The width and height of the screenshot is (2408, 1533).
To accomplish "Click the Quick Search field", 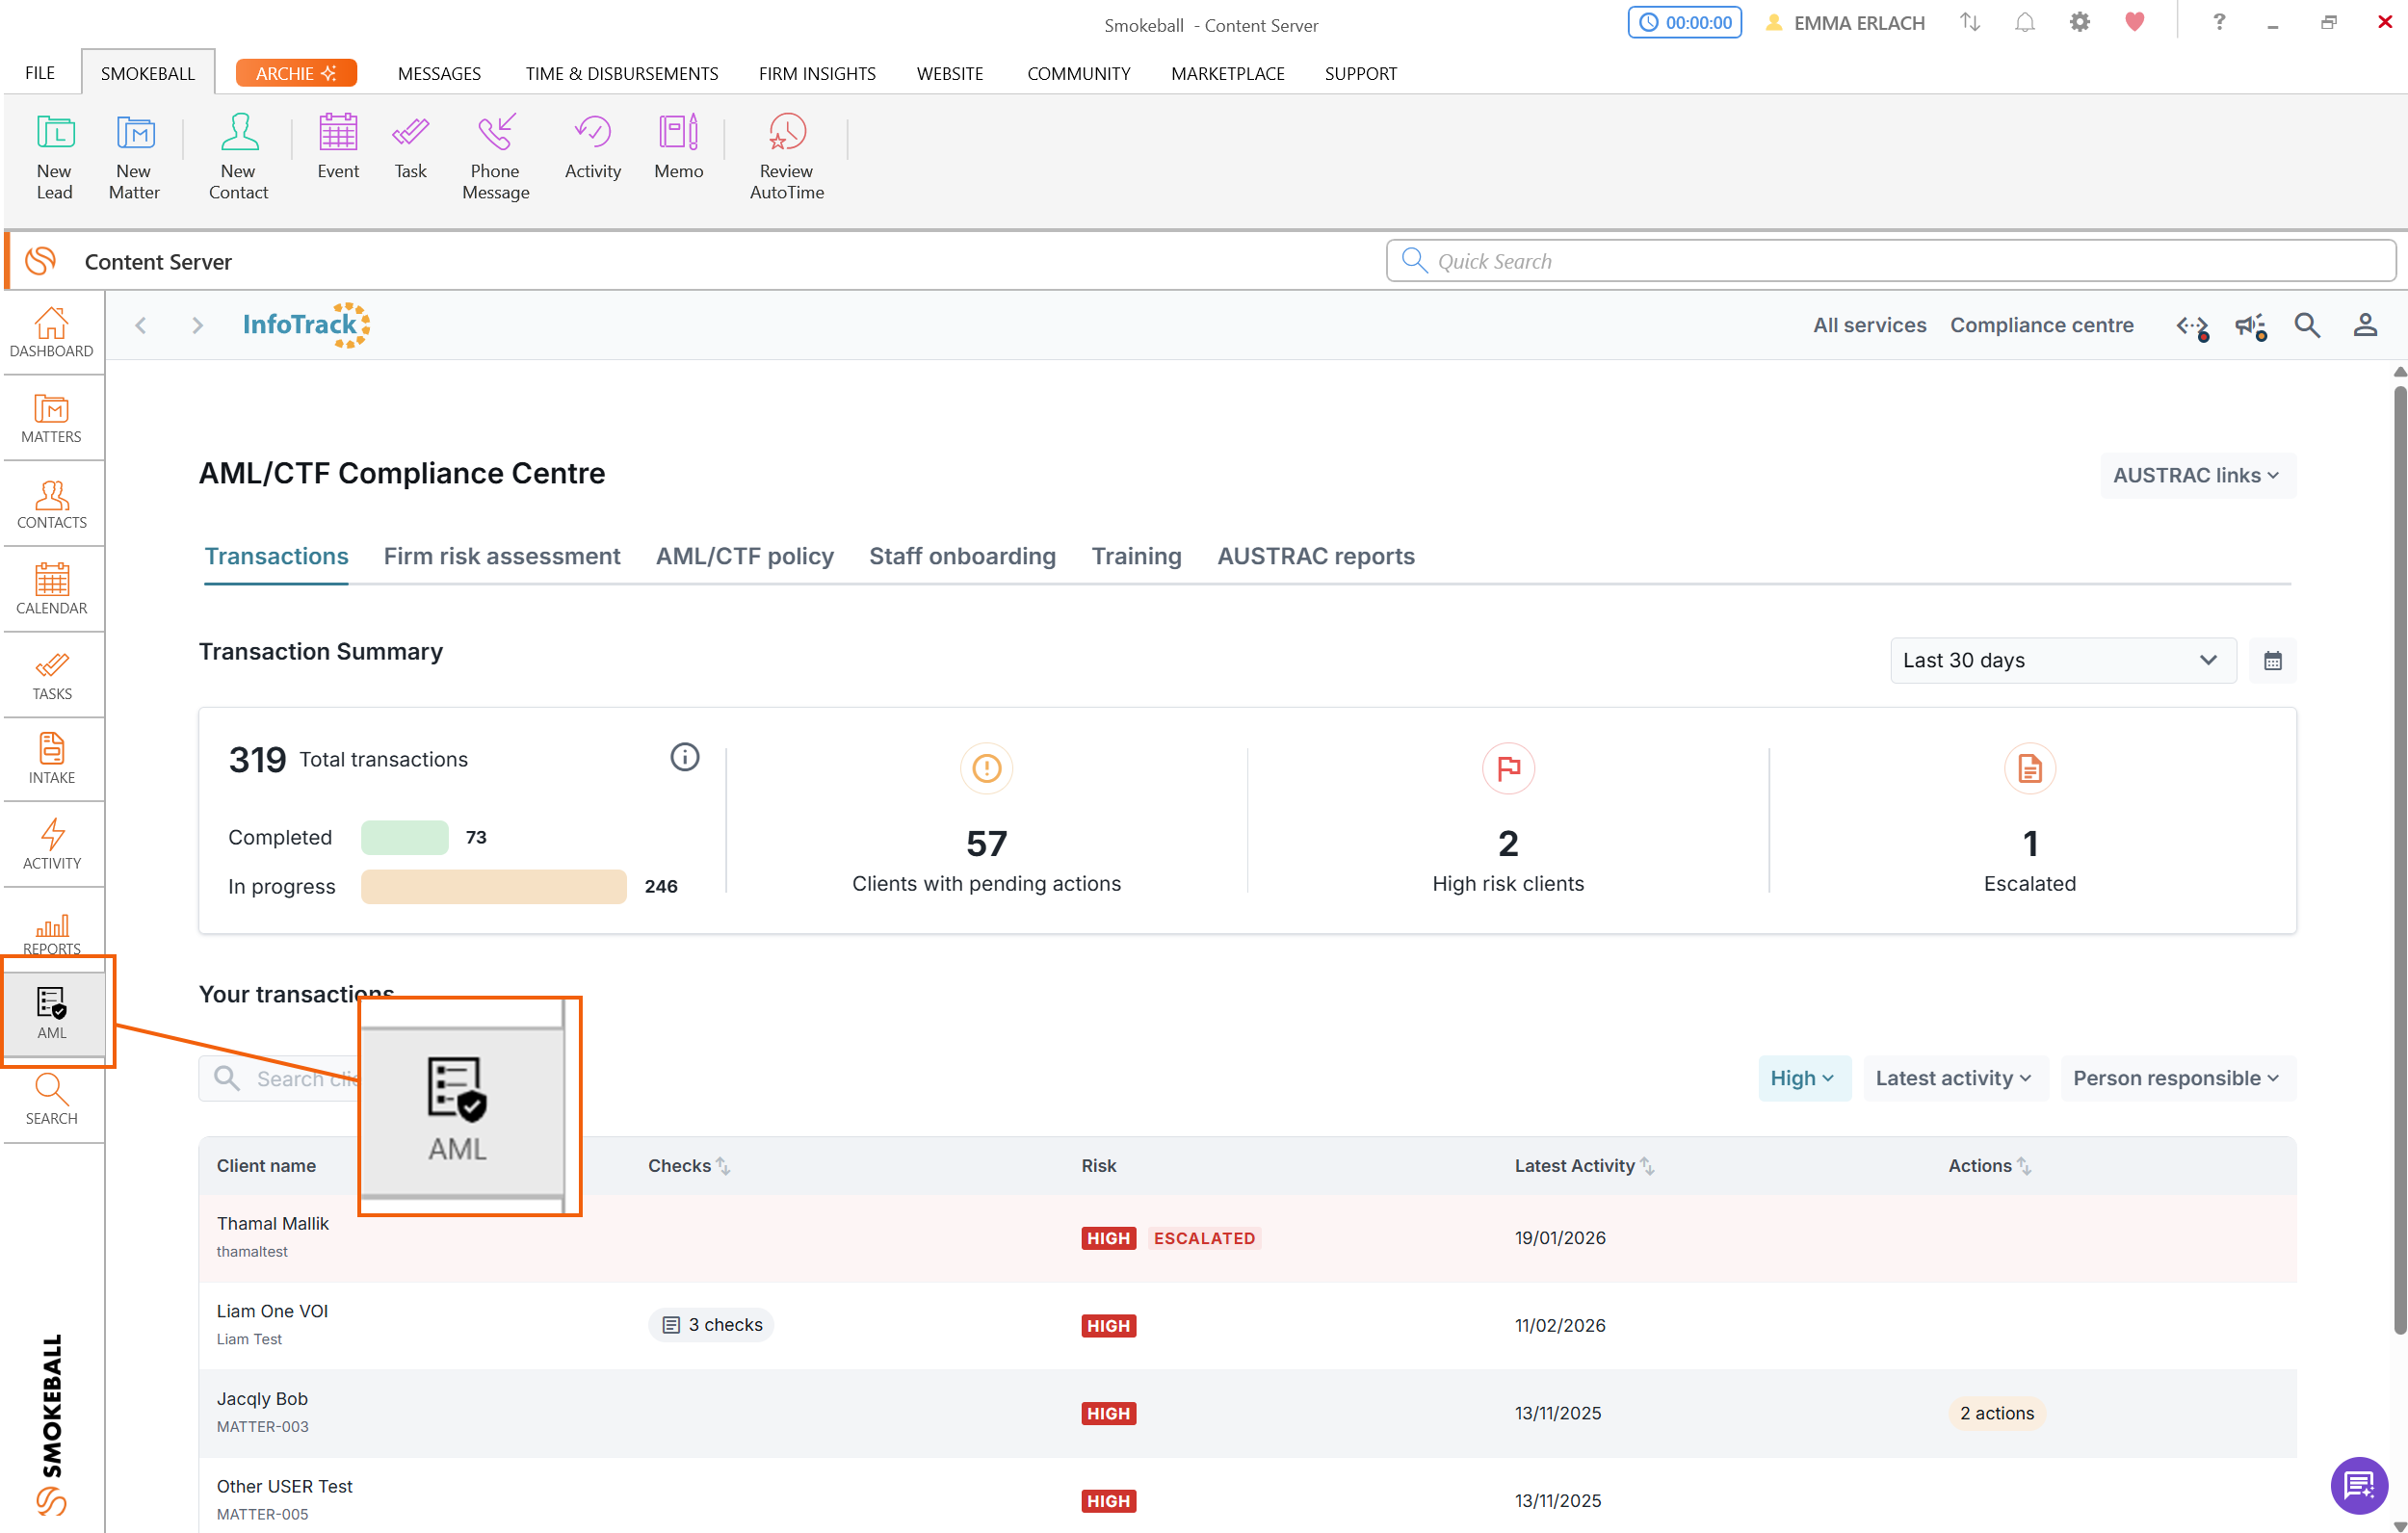I will point(1890,261).
